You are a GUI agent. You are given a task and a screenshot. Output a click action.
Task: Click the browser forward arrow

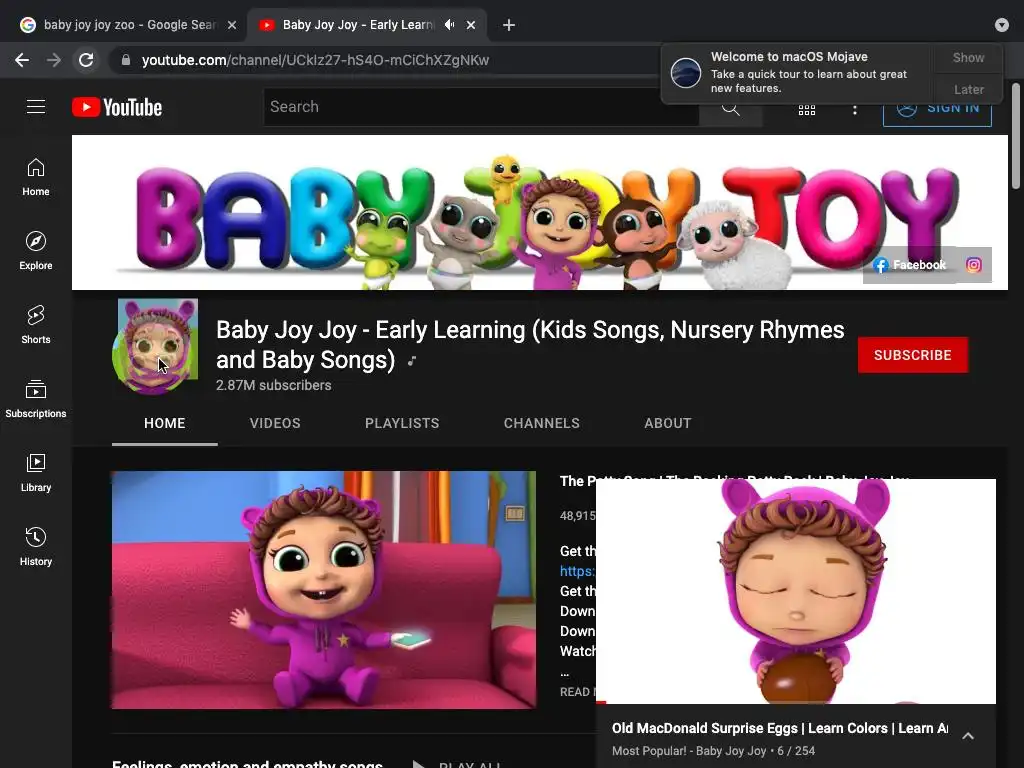point(54,60)
